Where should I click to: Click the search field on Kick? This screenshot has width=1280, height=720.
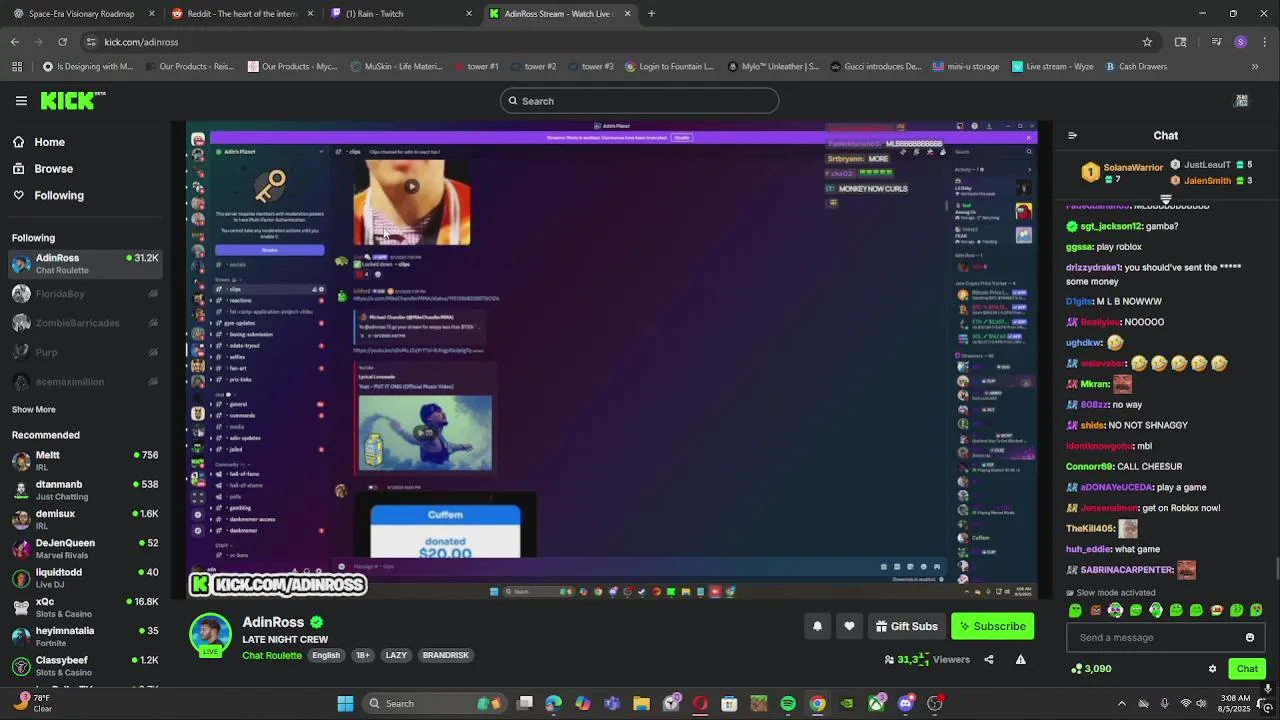click(639, 101)
